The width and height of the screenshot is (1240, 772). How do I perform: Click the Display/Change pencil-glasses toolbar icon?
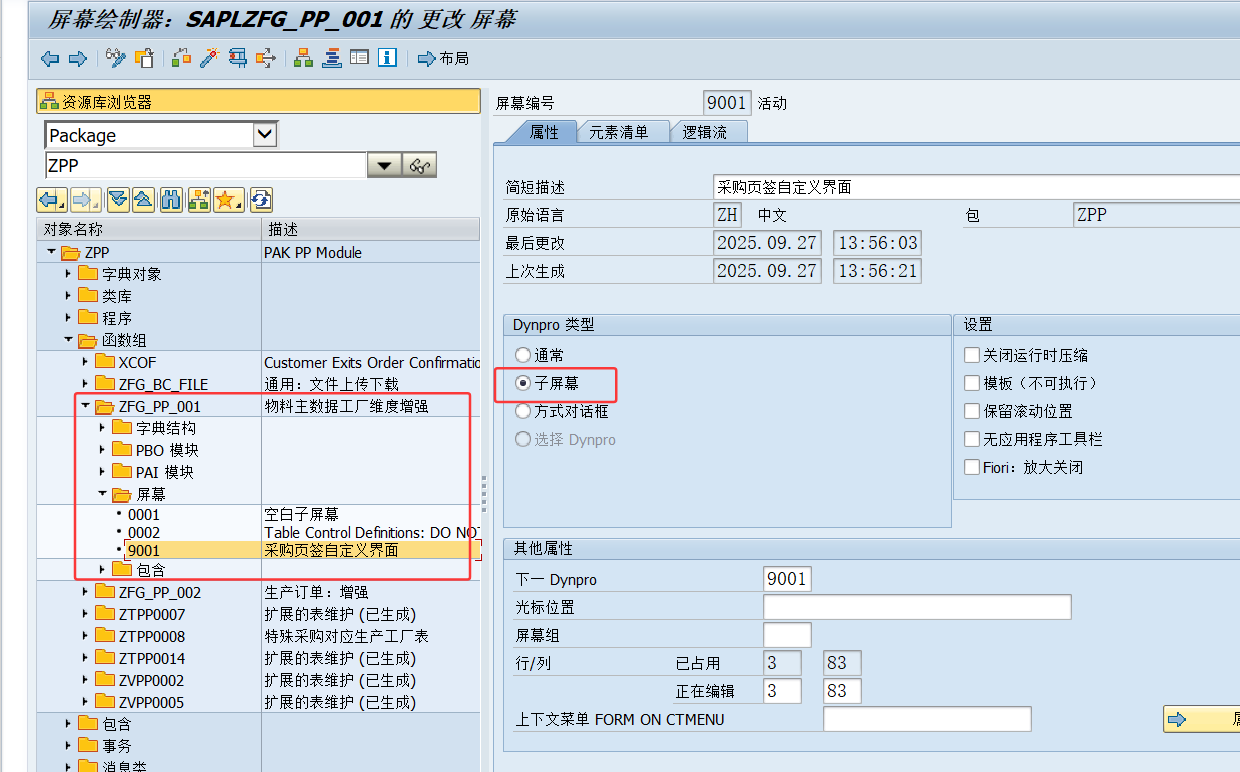(x=116, y=58)
